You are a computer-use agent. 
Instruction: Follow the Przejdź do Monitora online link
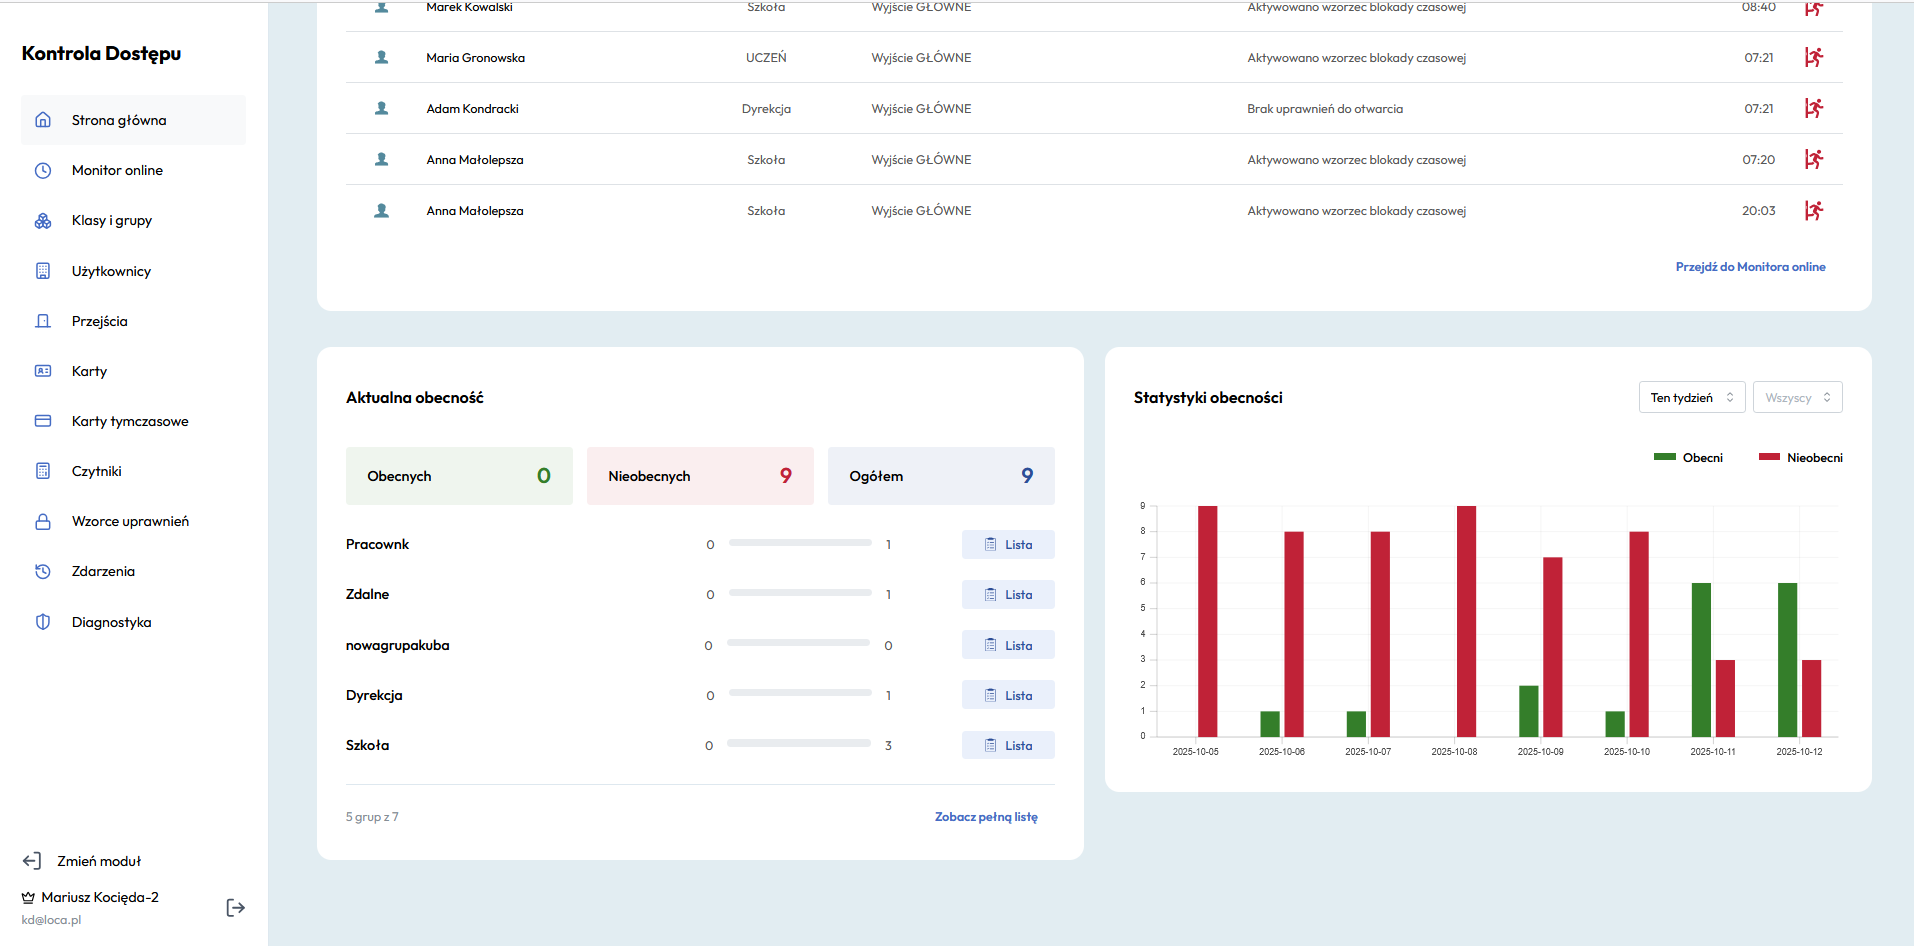point(1750,267)
